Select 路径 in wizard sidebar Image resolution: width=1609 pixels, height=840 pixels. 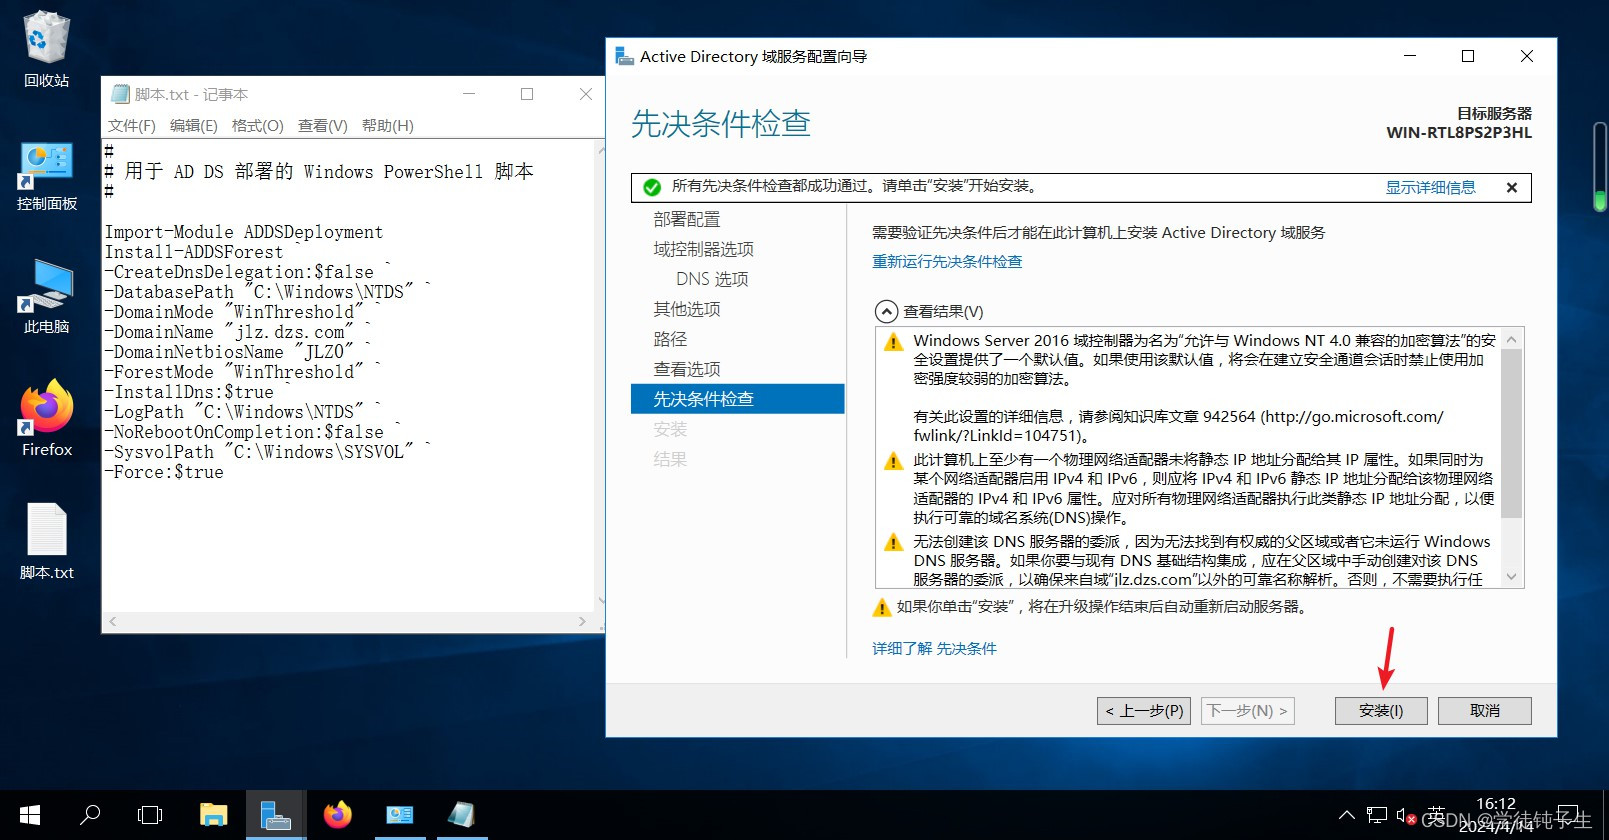670,339
